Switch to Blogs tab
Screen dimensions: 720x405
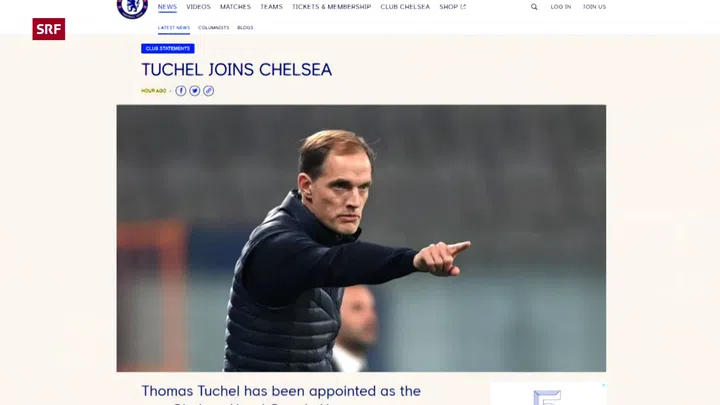coord(245,28)
